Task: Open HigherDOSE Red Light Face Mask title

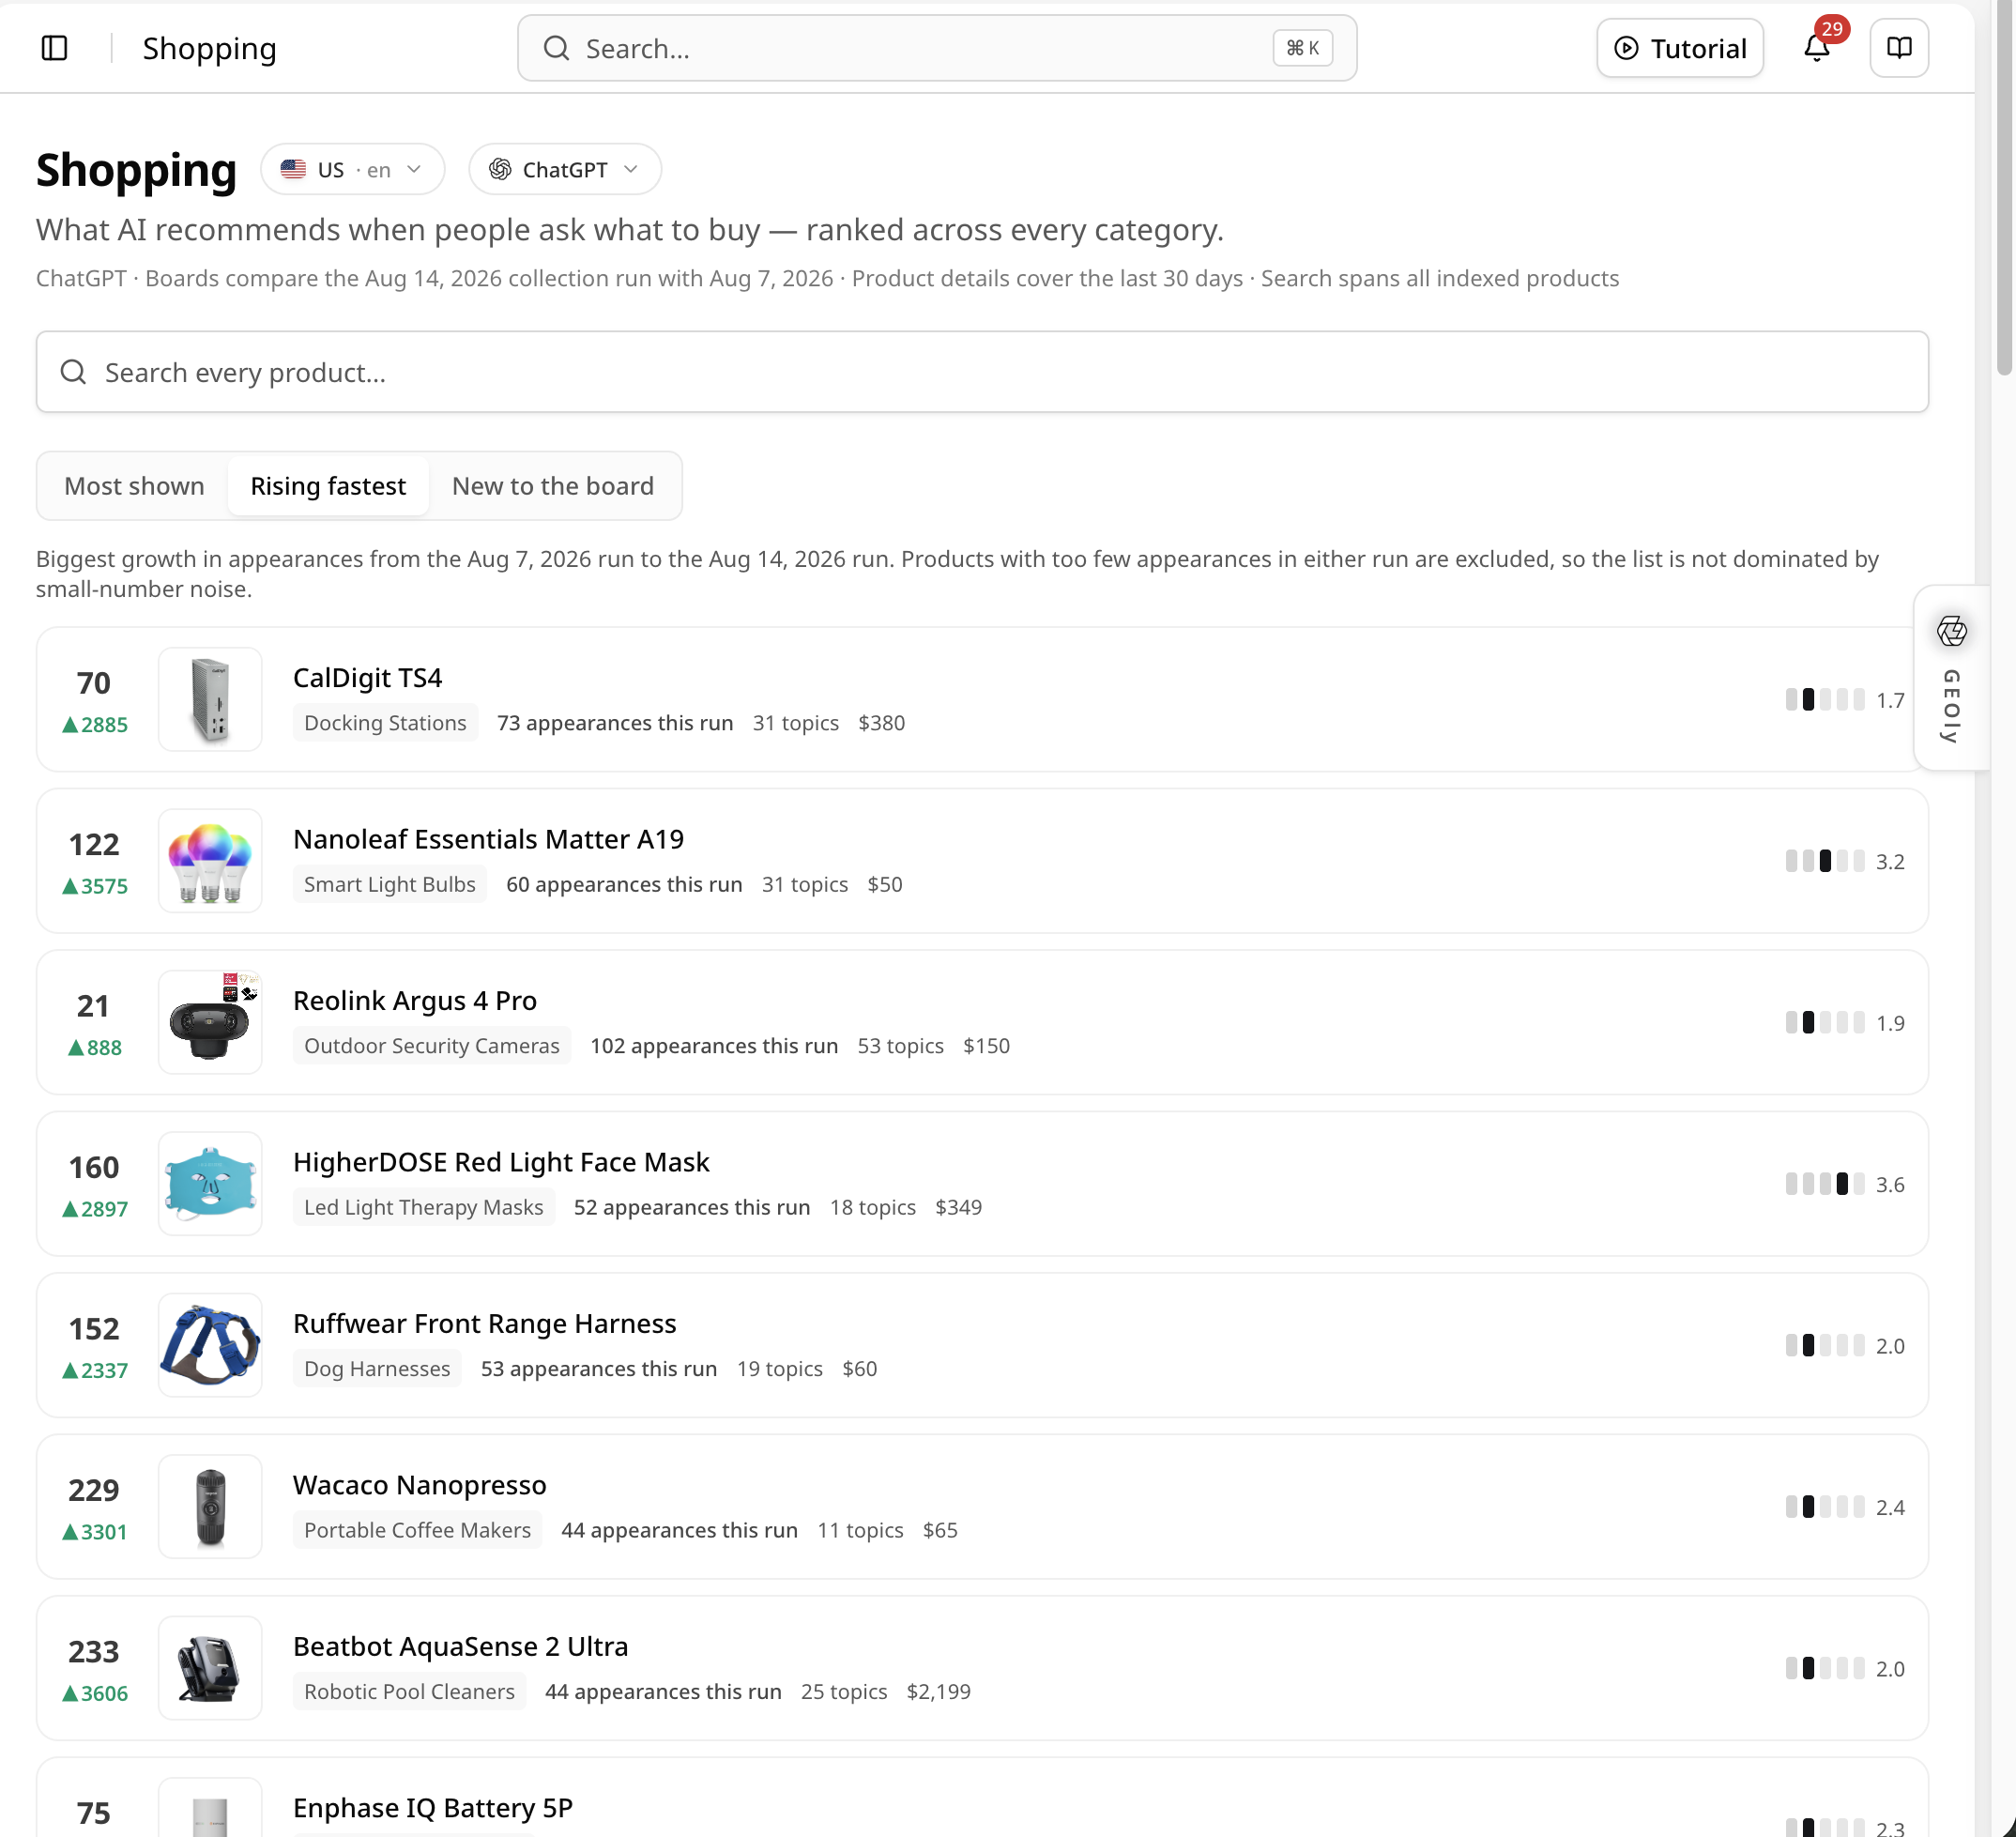Action: coord(501,1162)
